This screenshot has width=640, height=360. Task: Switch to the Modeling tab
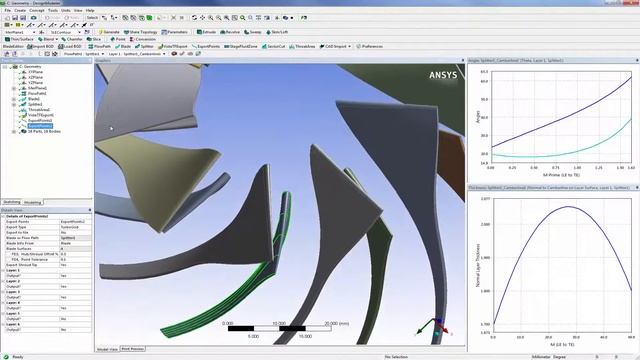(32, 202)
